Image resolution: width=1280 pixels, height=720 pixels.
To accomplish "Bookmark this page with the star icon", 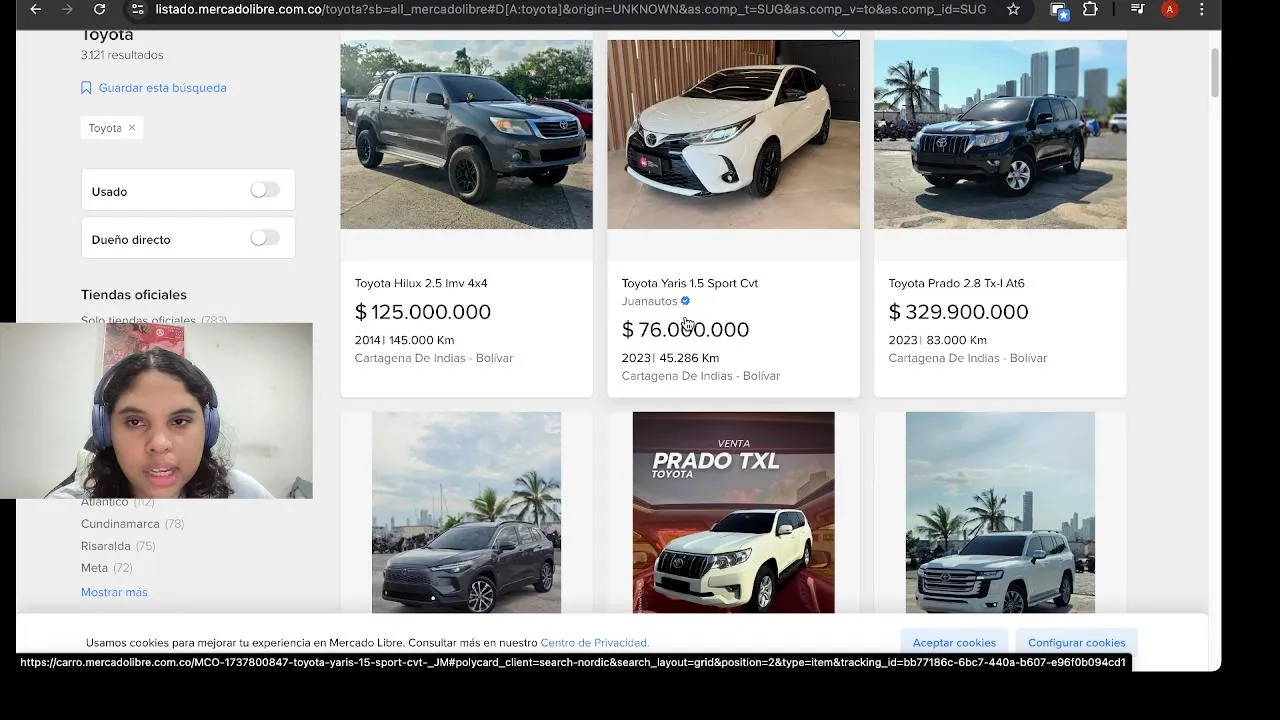I will click(1013, 9).
